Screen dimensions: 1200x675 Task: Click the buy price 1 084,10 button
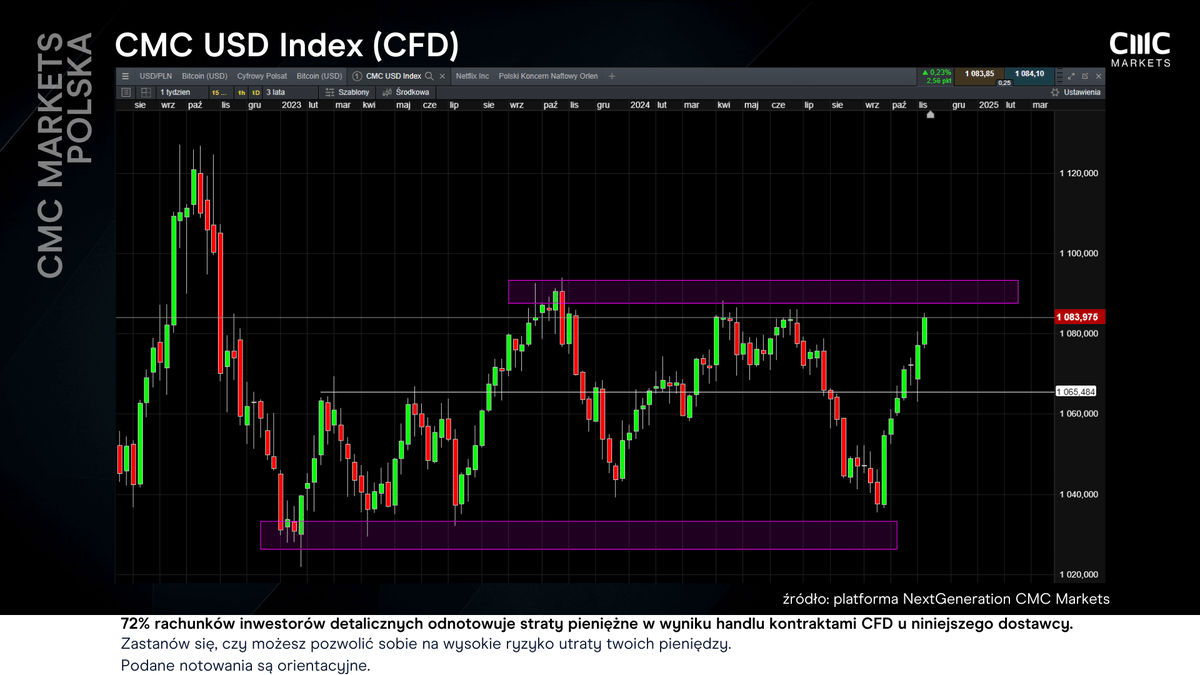1029,75
